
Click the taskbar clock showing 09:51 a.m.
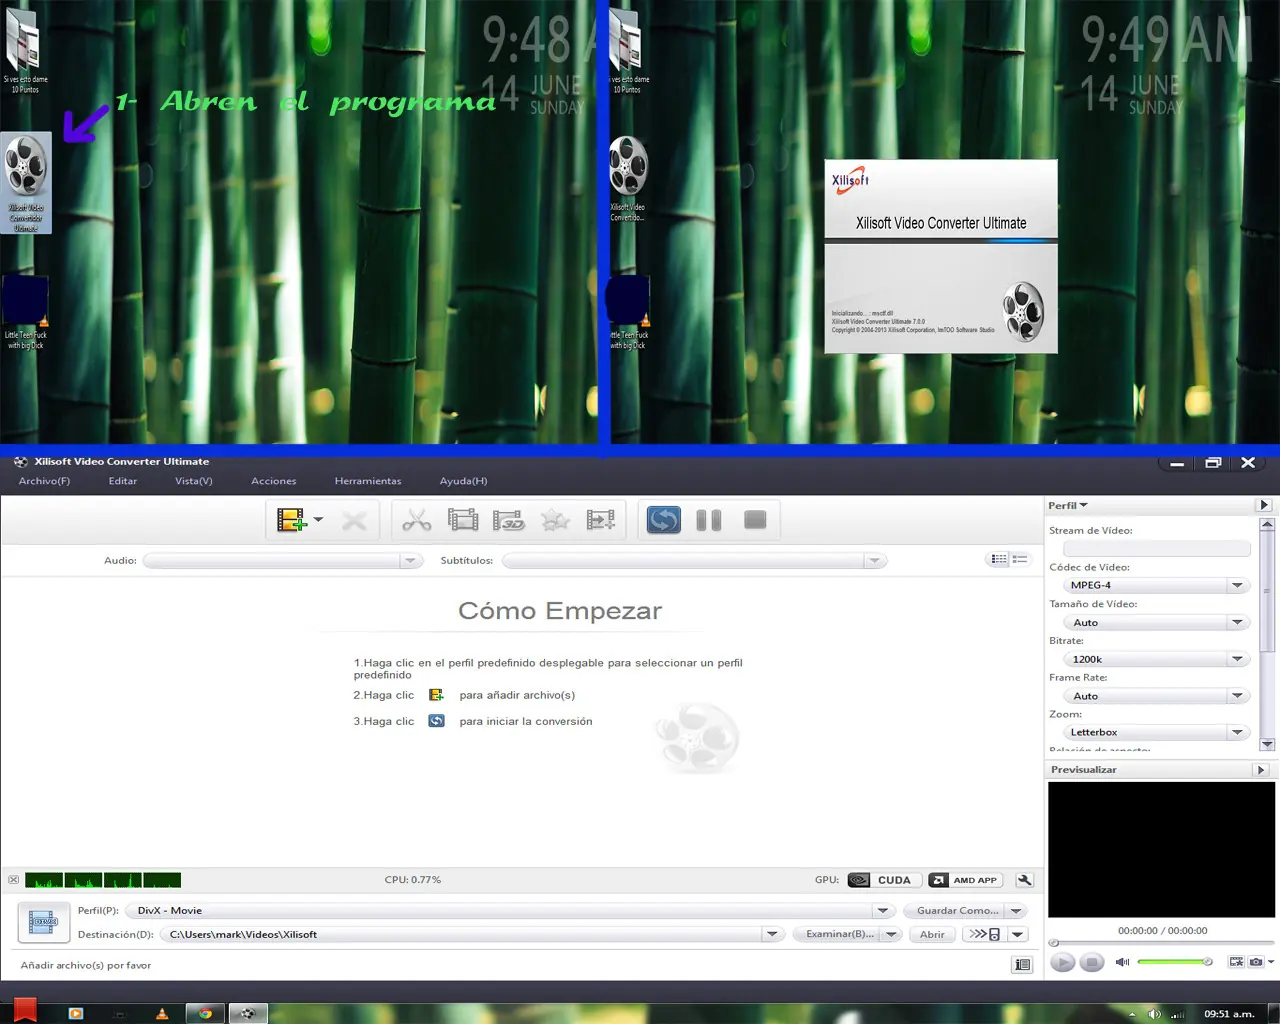point(1229,1014)
